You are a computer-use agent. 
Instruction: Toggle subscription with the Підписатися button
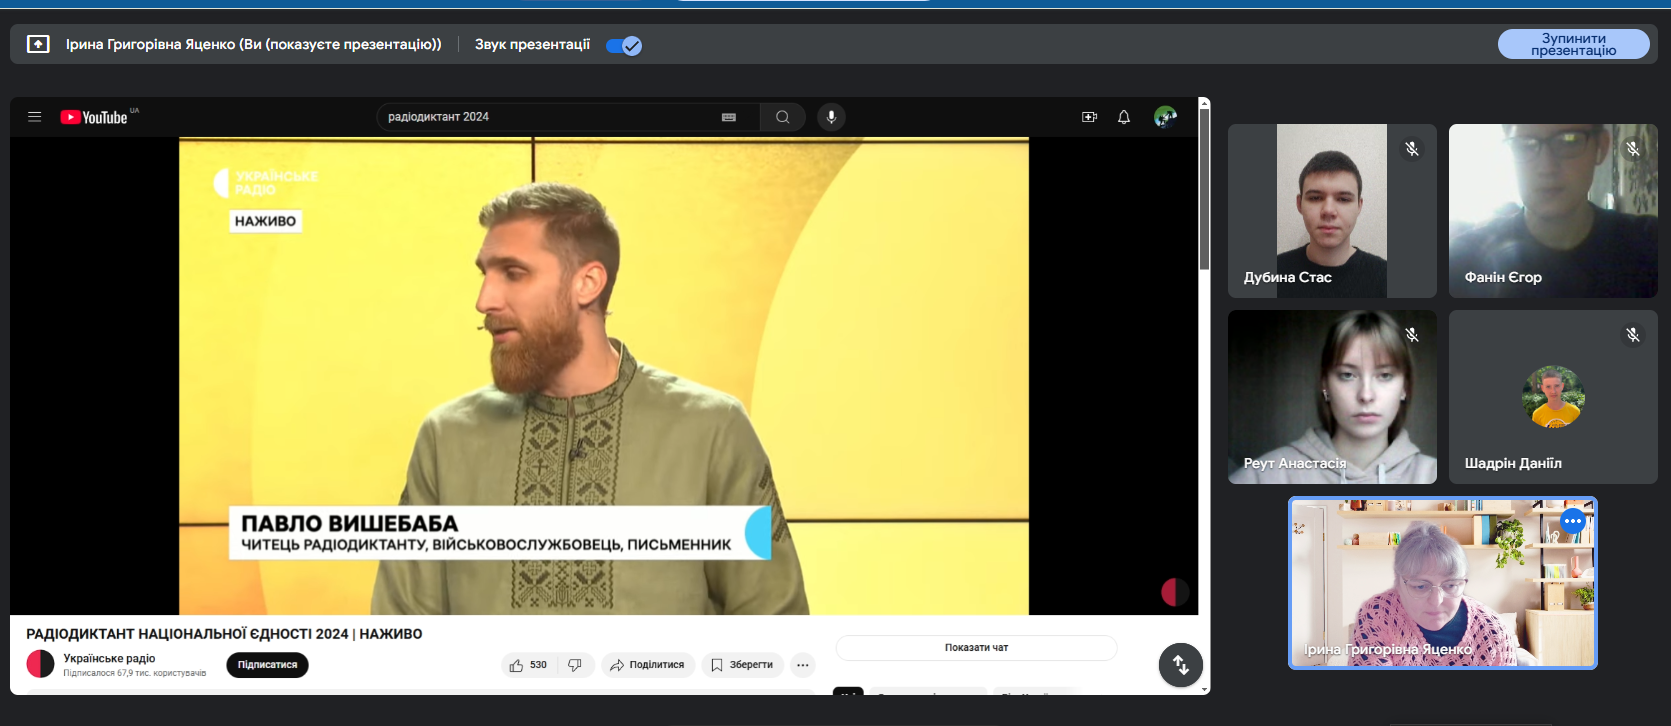click(267, 665)
